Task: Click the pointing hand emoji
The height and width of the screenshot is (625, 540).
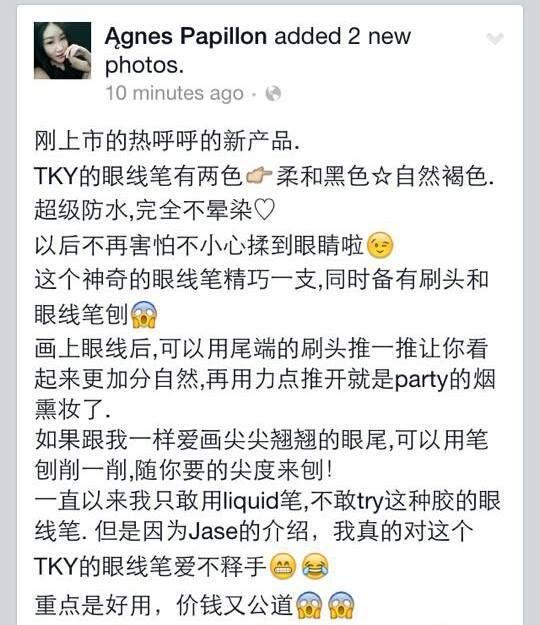Action: coord(259,176)
